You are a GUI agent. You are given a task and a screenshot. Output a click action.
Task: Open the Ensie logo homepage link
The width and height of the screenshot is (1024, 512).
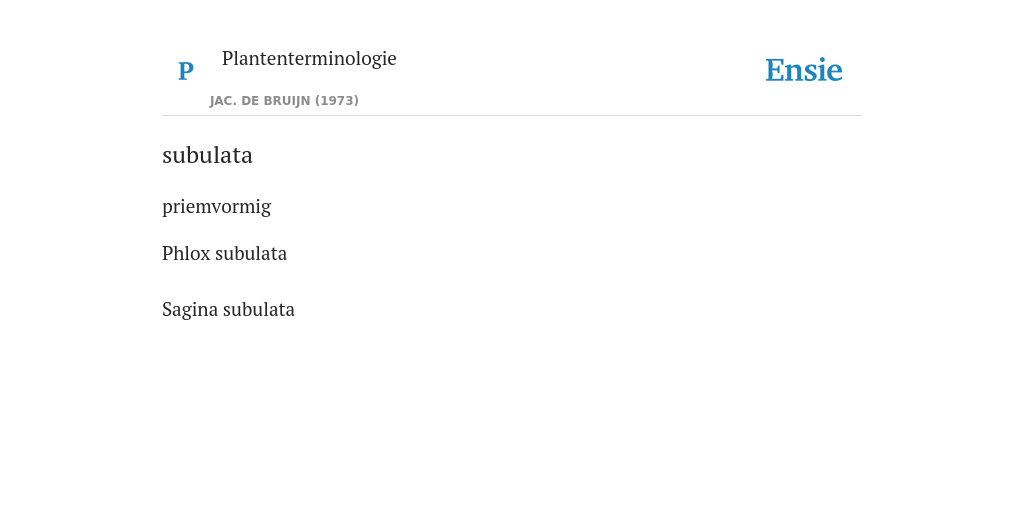(803, 70)
